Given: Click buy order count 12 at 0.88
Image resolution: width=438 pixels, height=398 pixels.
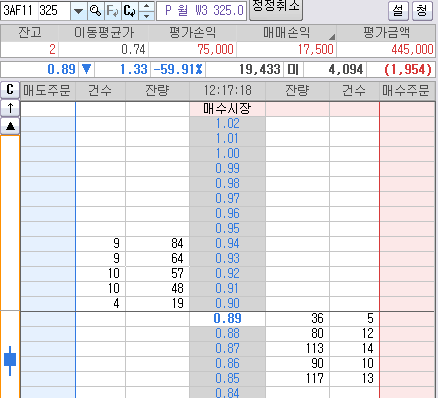Looking at the screenshot, I should click(x=368, y=334).
